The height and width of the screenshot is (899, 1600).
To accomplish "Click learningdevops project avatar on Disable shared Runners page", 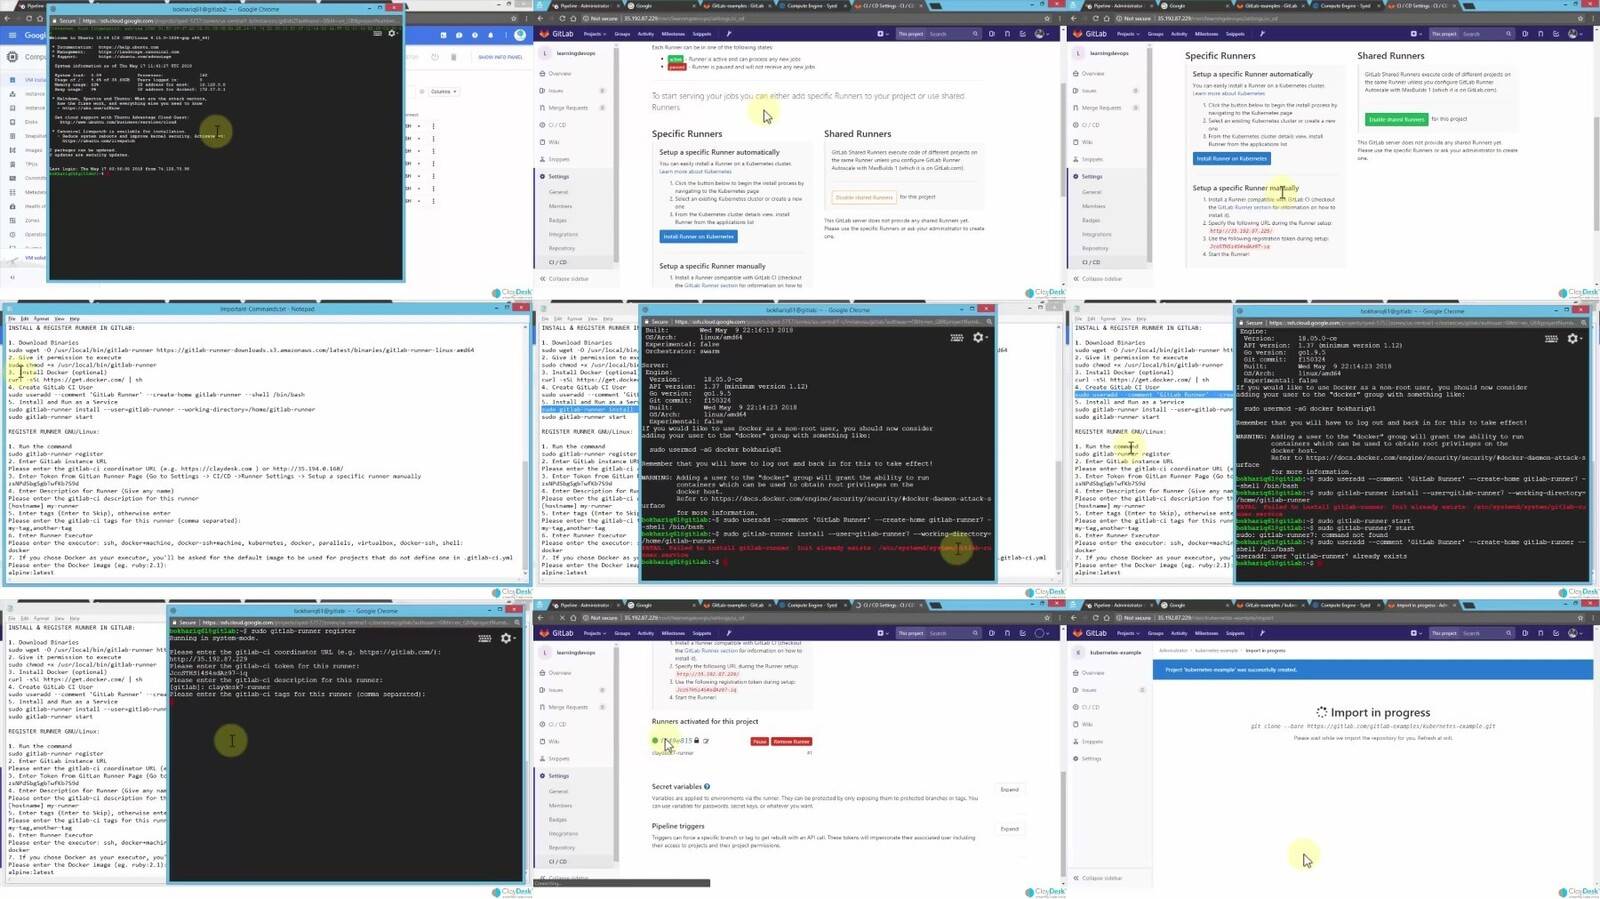I will point(545,53).
